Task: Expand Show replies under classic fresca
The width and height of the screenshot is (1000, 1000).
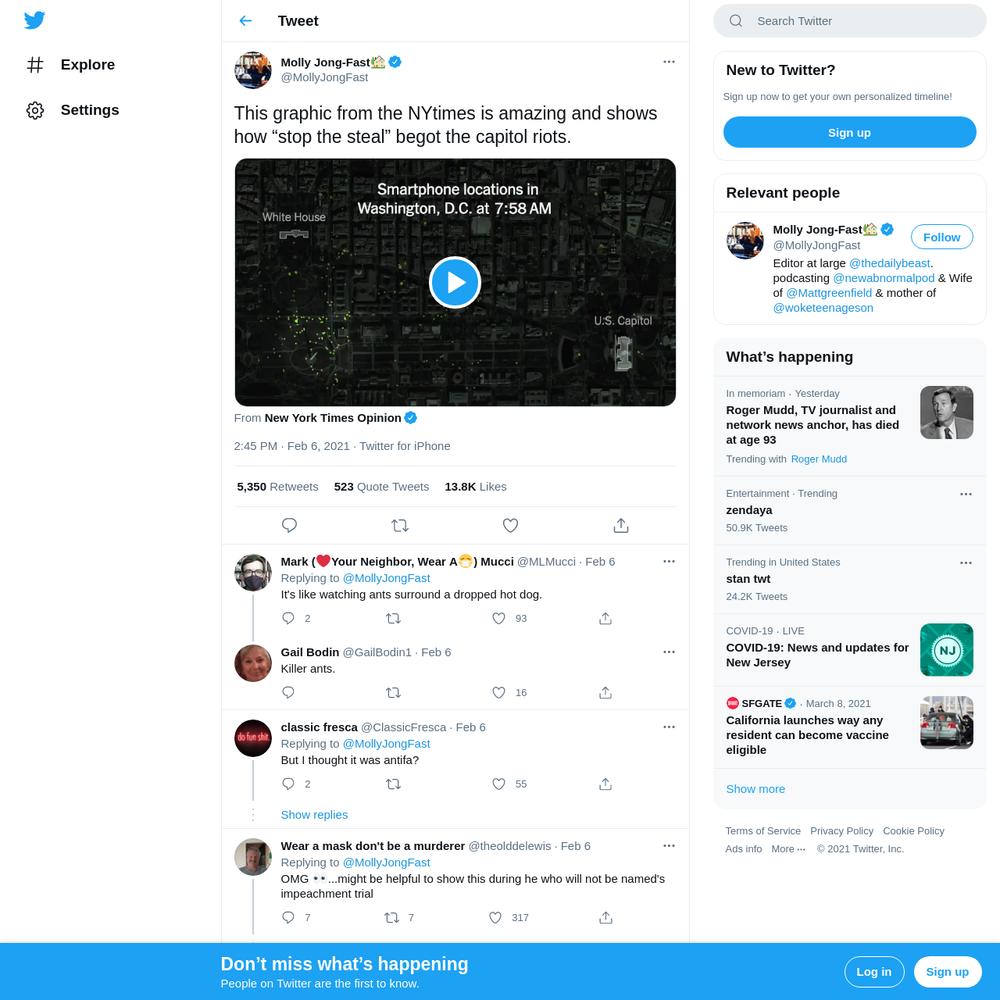Action: (x=314, y=814)
